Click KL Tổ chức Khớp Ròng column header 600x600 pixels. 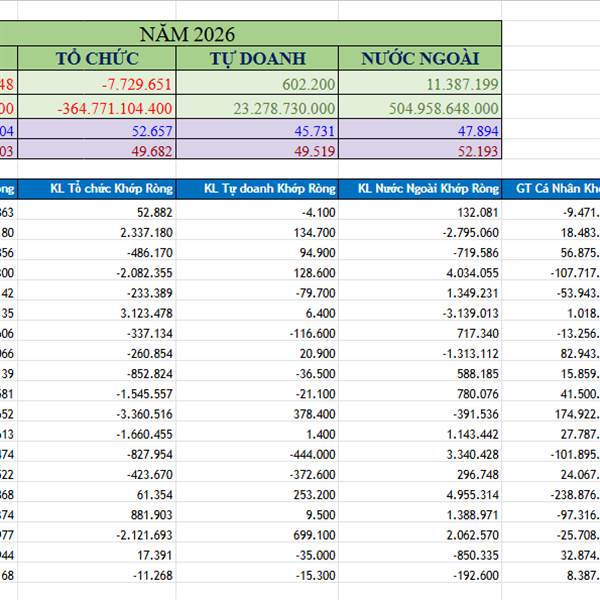coord(97,189)
